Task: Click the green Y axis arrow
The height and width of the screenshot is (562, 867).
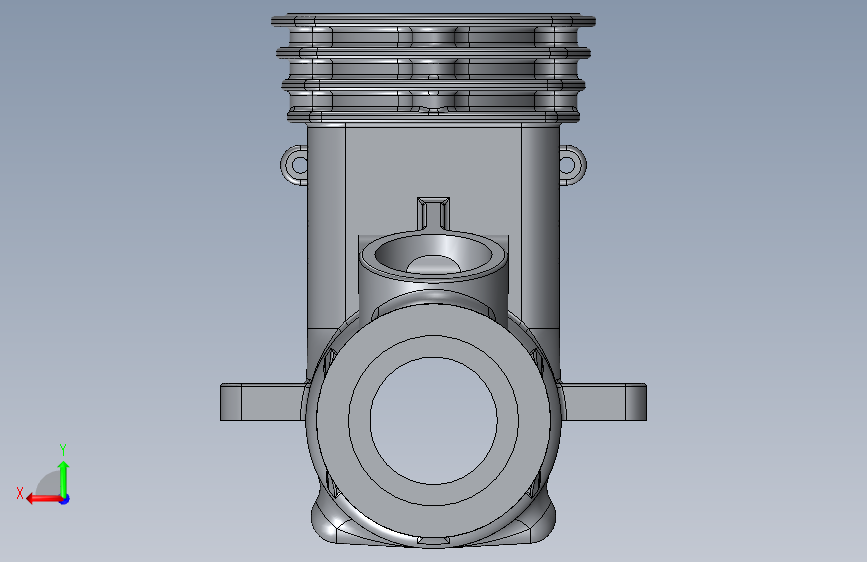Action: 64,479
